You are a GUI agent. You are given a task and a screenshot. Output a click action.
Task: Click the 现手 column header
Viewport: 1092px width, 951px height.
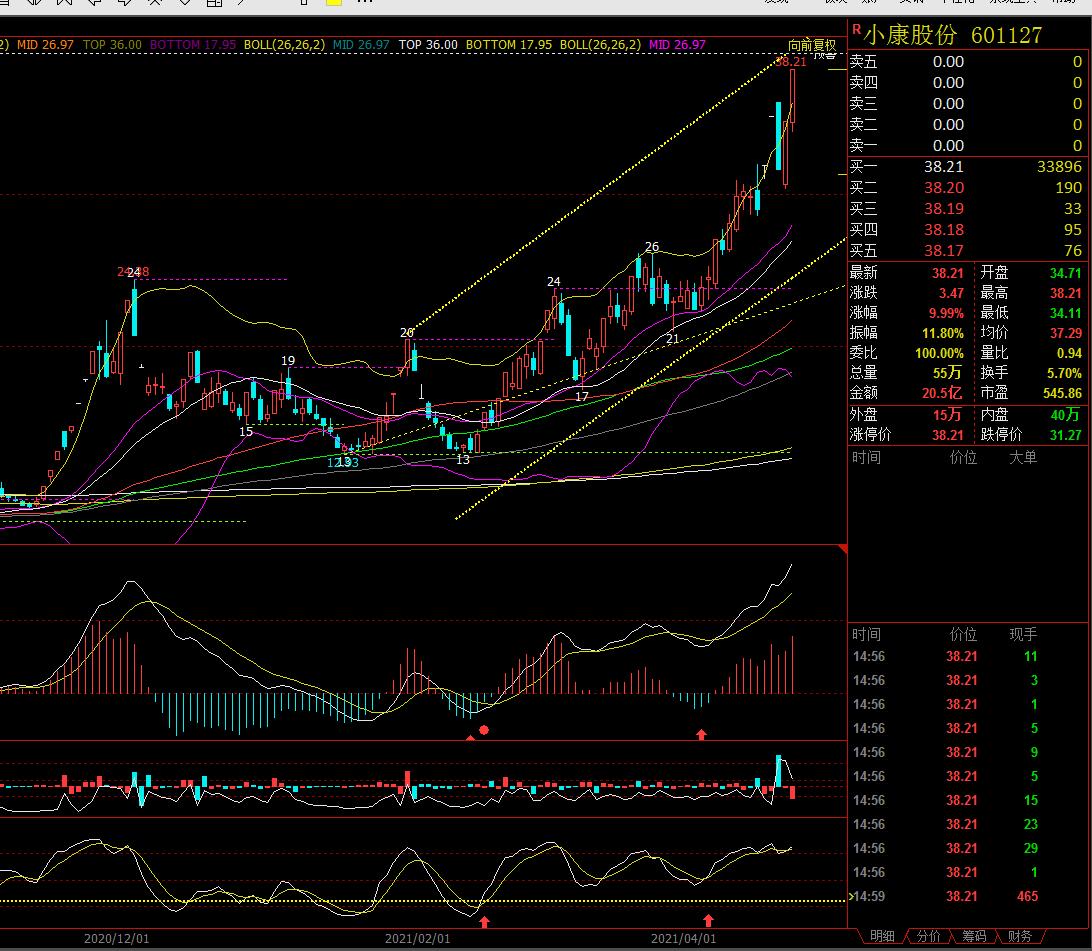tap(1023, 634)
